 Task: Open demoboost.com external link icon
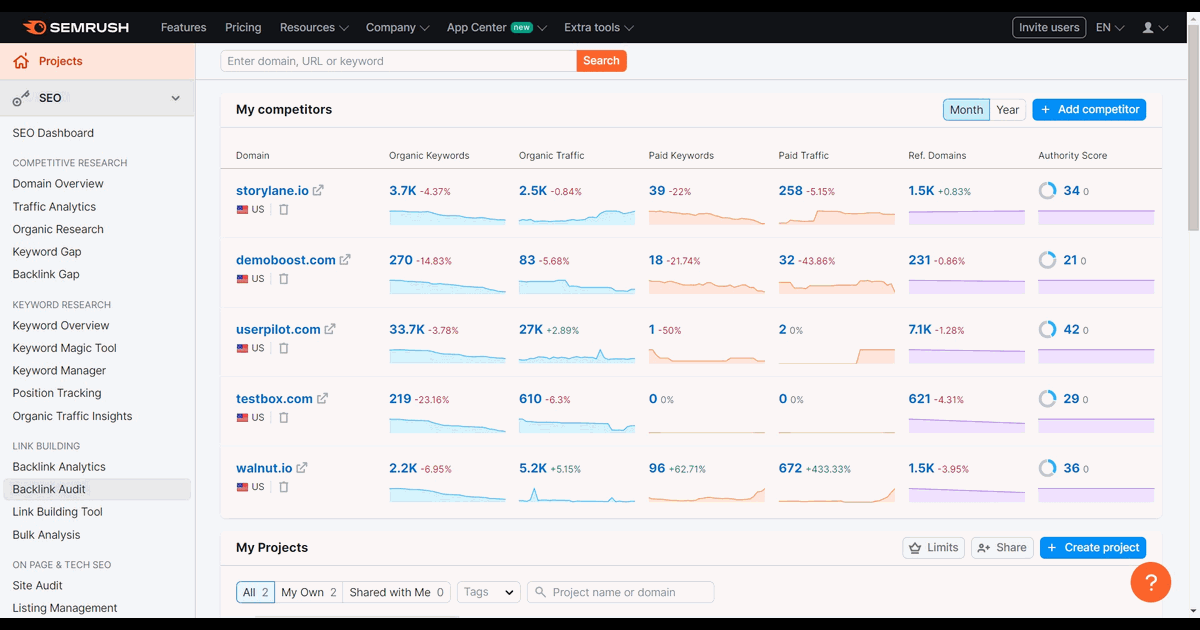345,260
